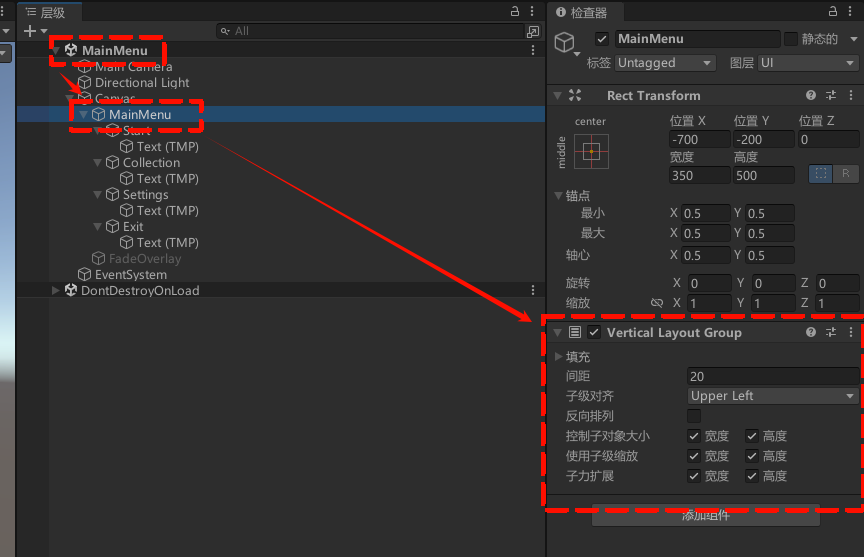
Task: Toggle Control Child Size height (高度) checkbox
Action: coord(752,436)
